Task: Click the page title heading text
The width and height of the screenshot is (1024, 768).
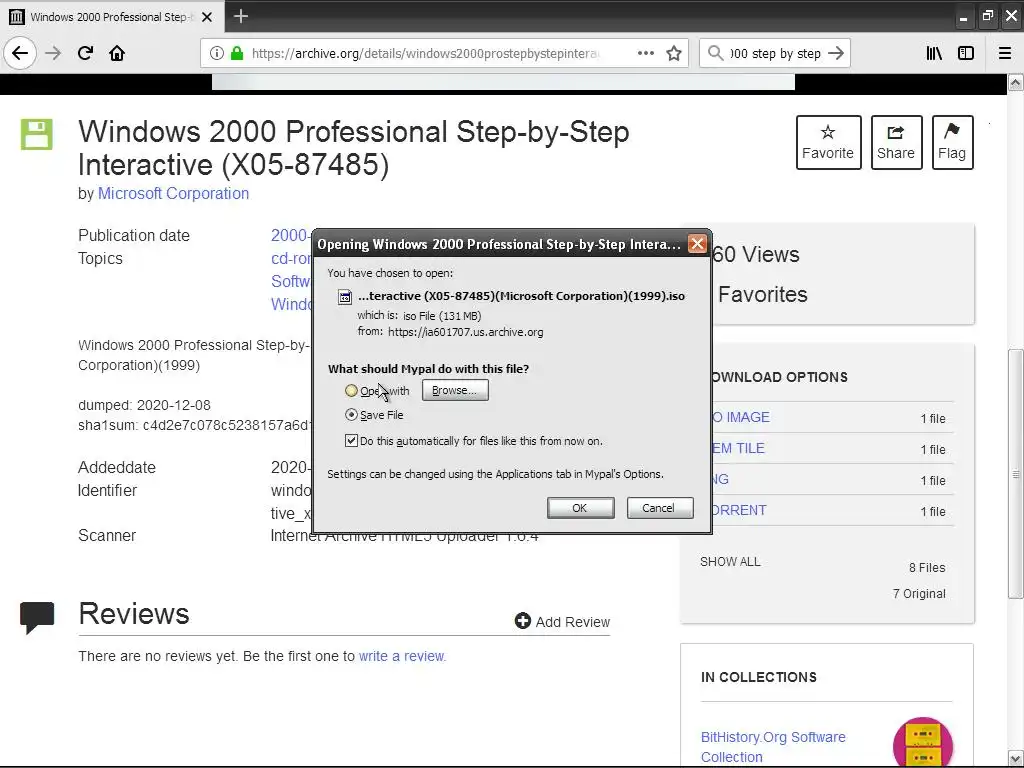Action: pos(353,148)
